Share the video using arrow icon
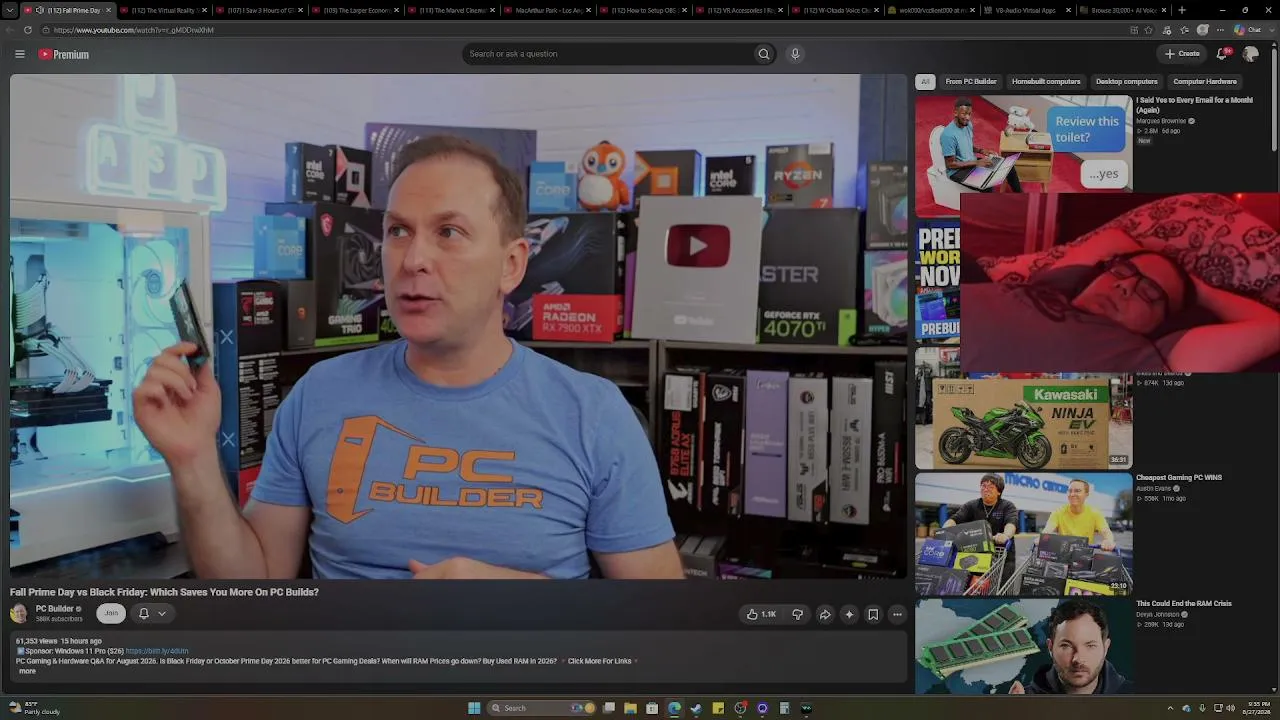The image size is (1280, 720). pos(825,614)
